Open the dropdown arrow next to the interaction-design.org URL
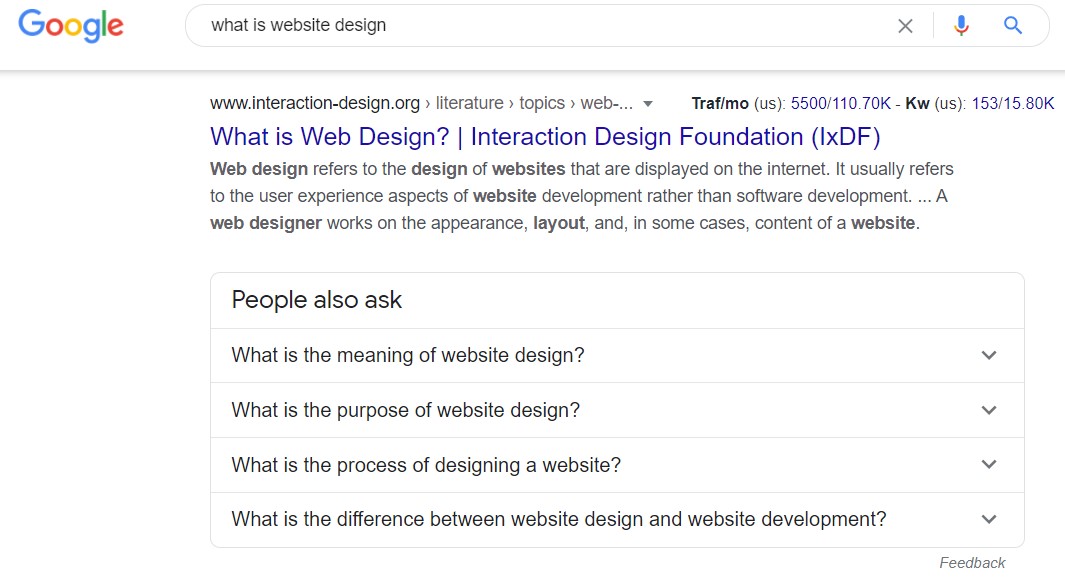The height and width of the screenshot is (581, 1065). click(x=648, y=104)
